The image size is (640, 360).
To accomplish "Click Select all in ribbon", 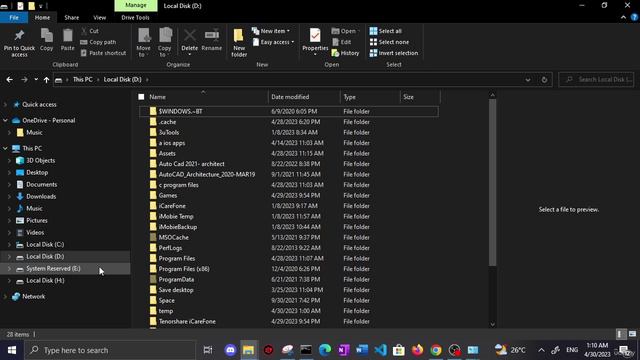I will [x=386, y=31].
